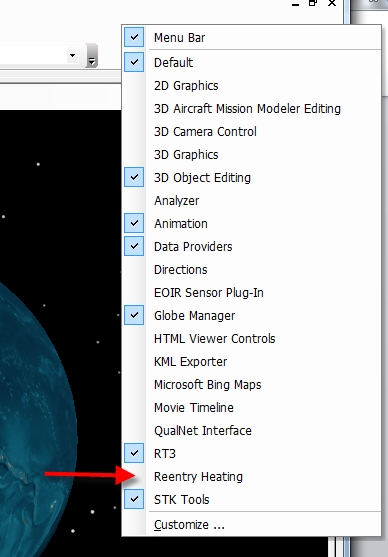
Task: Toggle the Menu Bar entry
Action: (252, 37)
